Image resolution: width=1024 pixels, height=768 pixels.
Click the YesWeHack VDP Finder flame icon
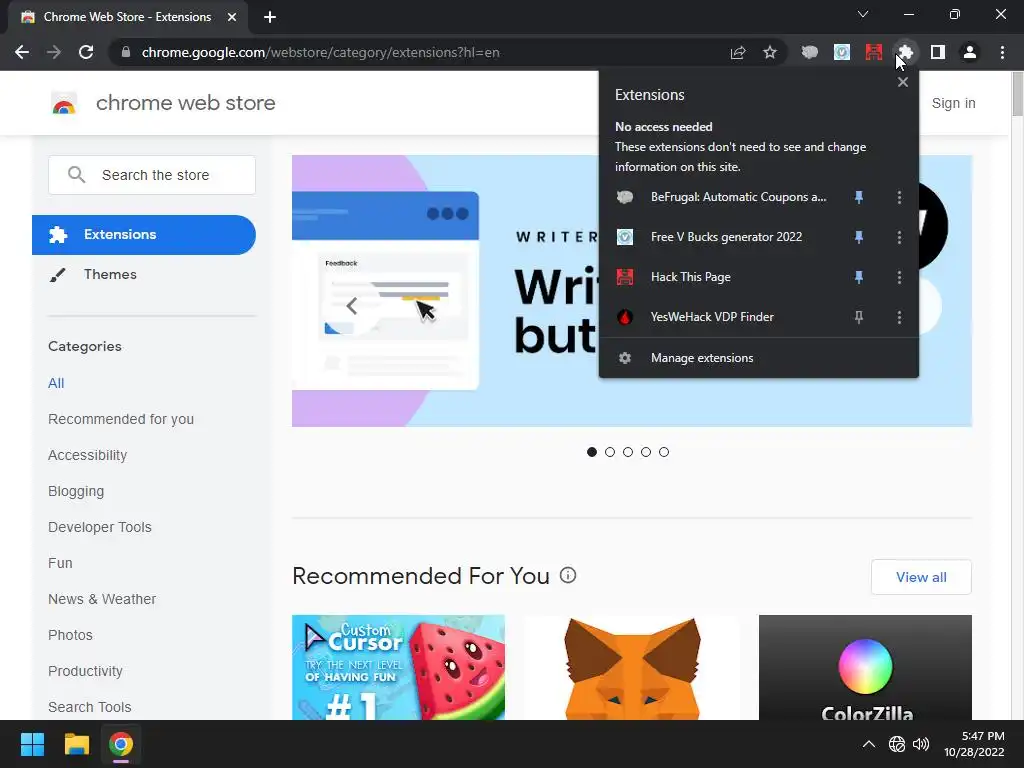(x=625, y=317)
